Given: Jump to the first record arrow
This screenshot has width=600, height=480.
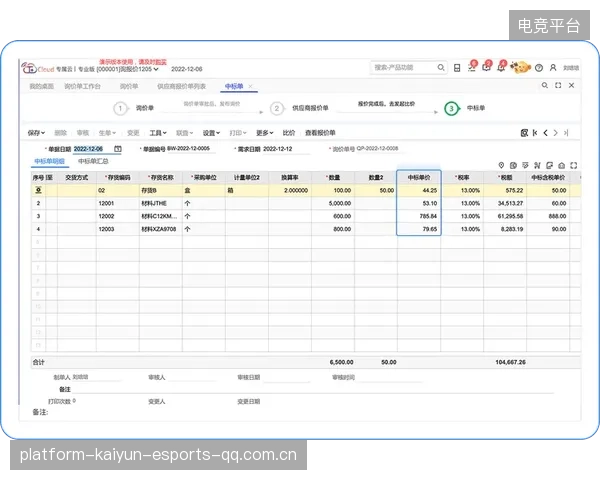Looking at the screenshot, I should pos(535,133).
